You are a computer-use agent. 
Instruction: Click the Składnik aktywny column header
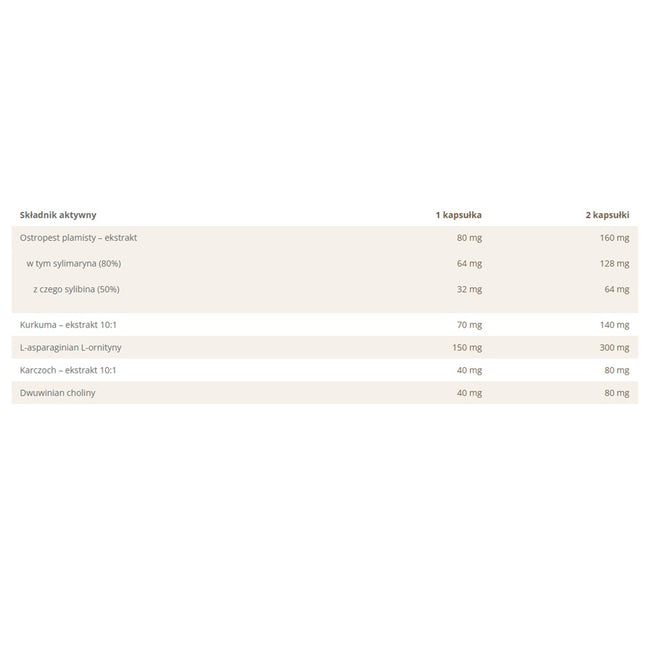[x=58, y=215]
